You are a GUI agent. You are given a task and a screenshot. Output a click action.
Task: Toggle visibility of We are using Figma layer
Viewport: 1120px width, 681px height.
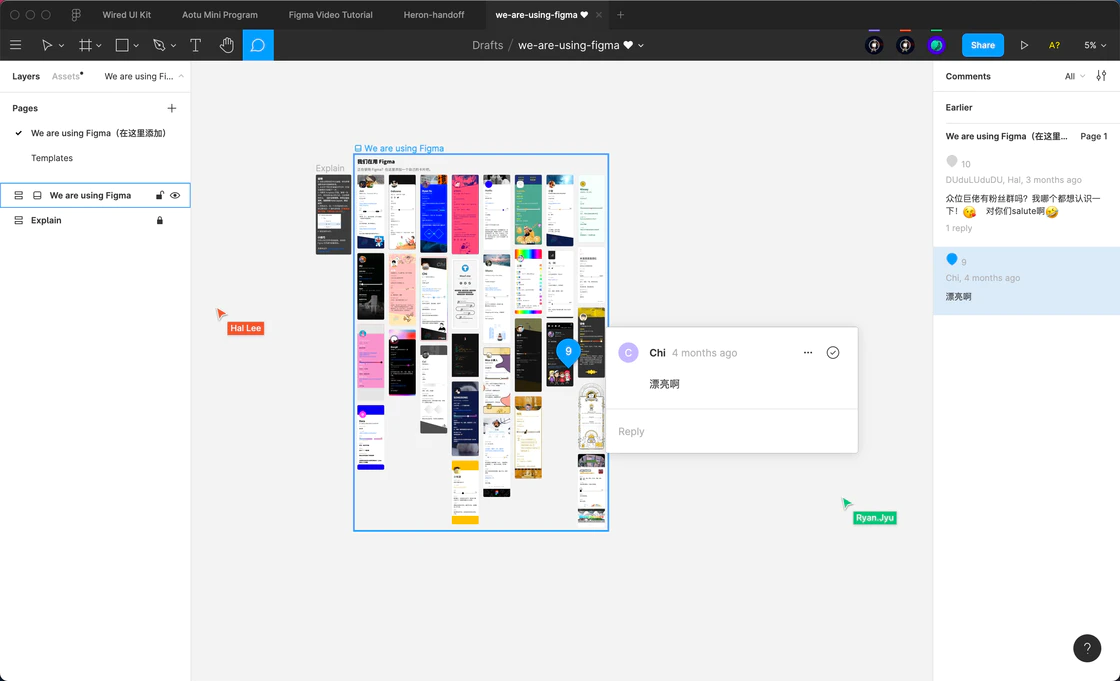point(175,195)
